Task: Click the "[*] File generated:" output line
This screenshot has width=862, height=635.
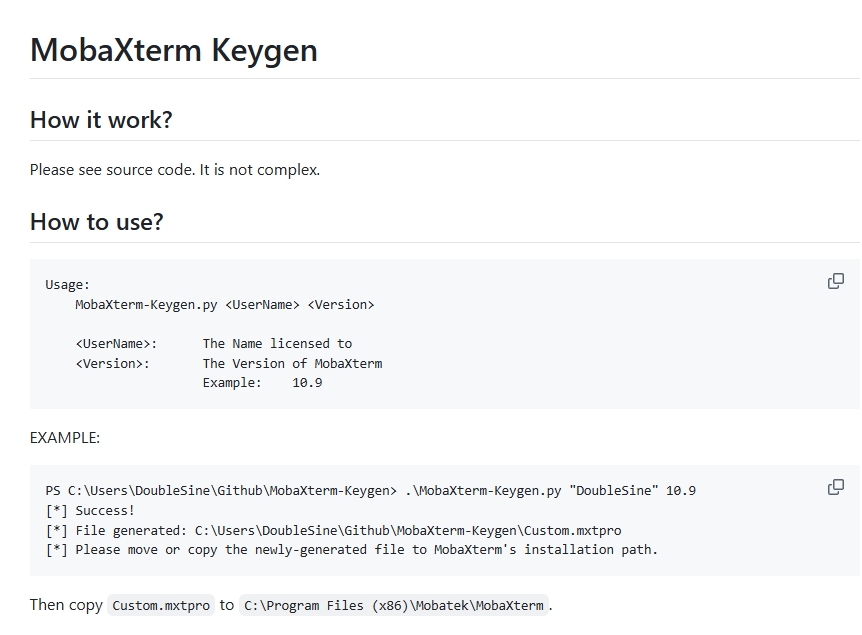Action: (x=334, y=531)
